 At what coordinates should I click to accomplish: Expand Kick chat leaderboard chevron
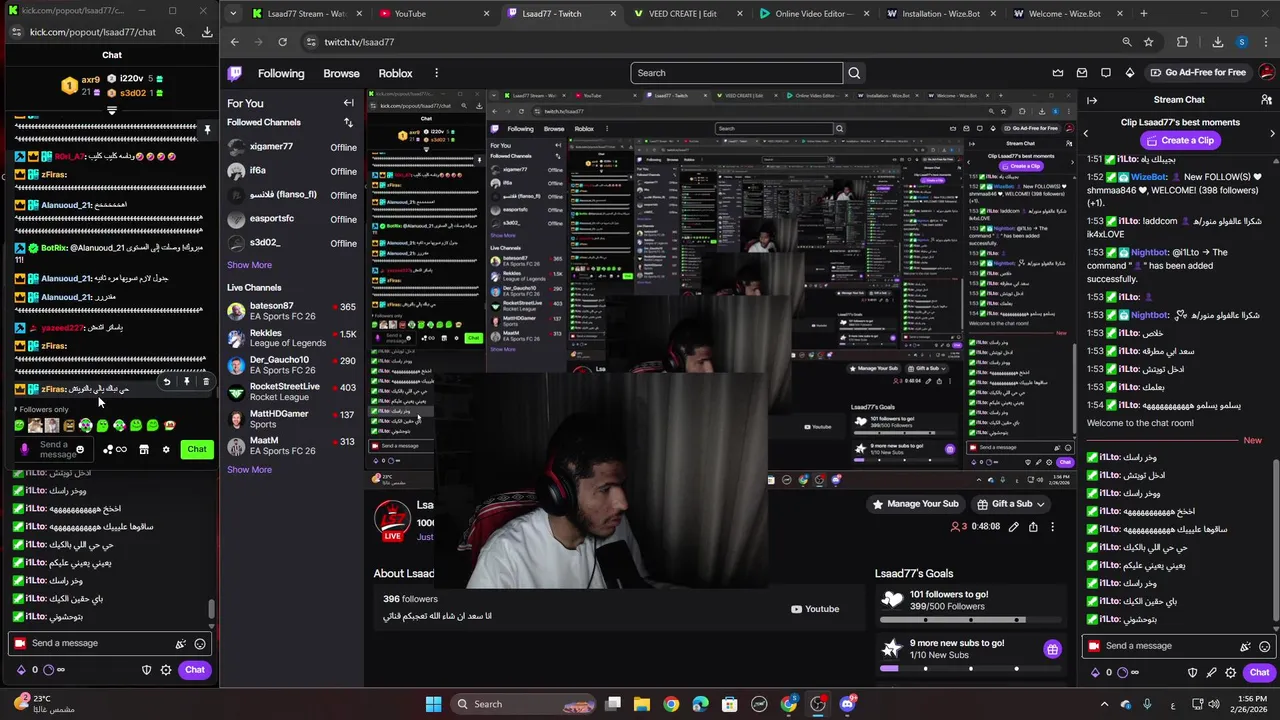click(x=112, y=110)
